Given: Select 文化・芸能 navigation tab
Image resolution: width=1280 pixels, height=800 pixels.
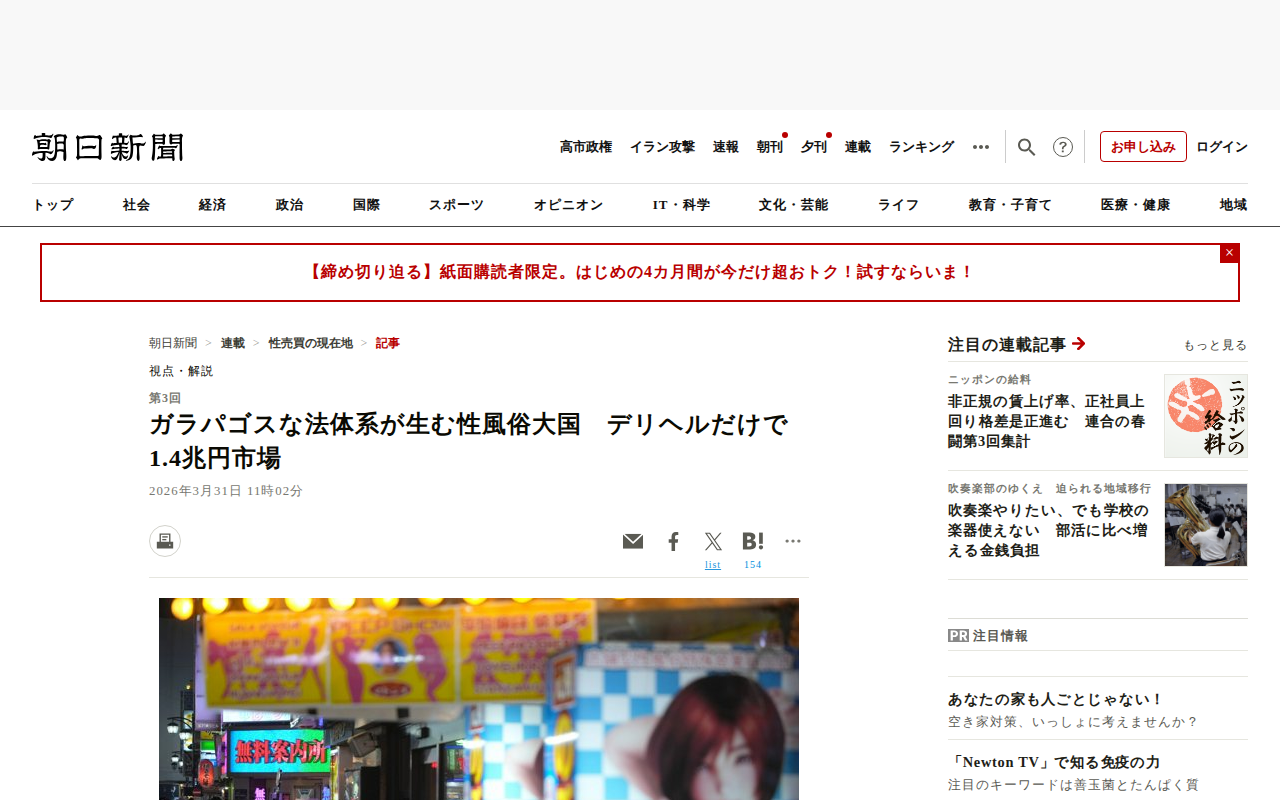Looking at the screenshot, I should pyautogui.click(x=793, y=205).
